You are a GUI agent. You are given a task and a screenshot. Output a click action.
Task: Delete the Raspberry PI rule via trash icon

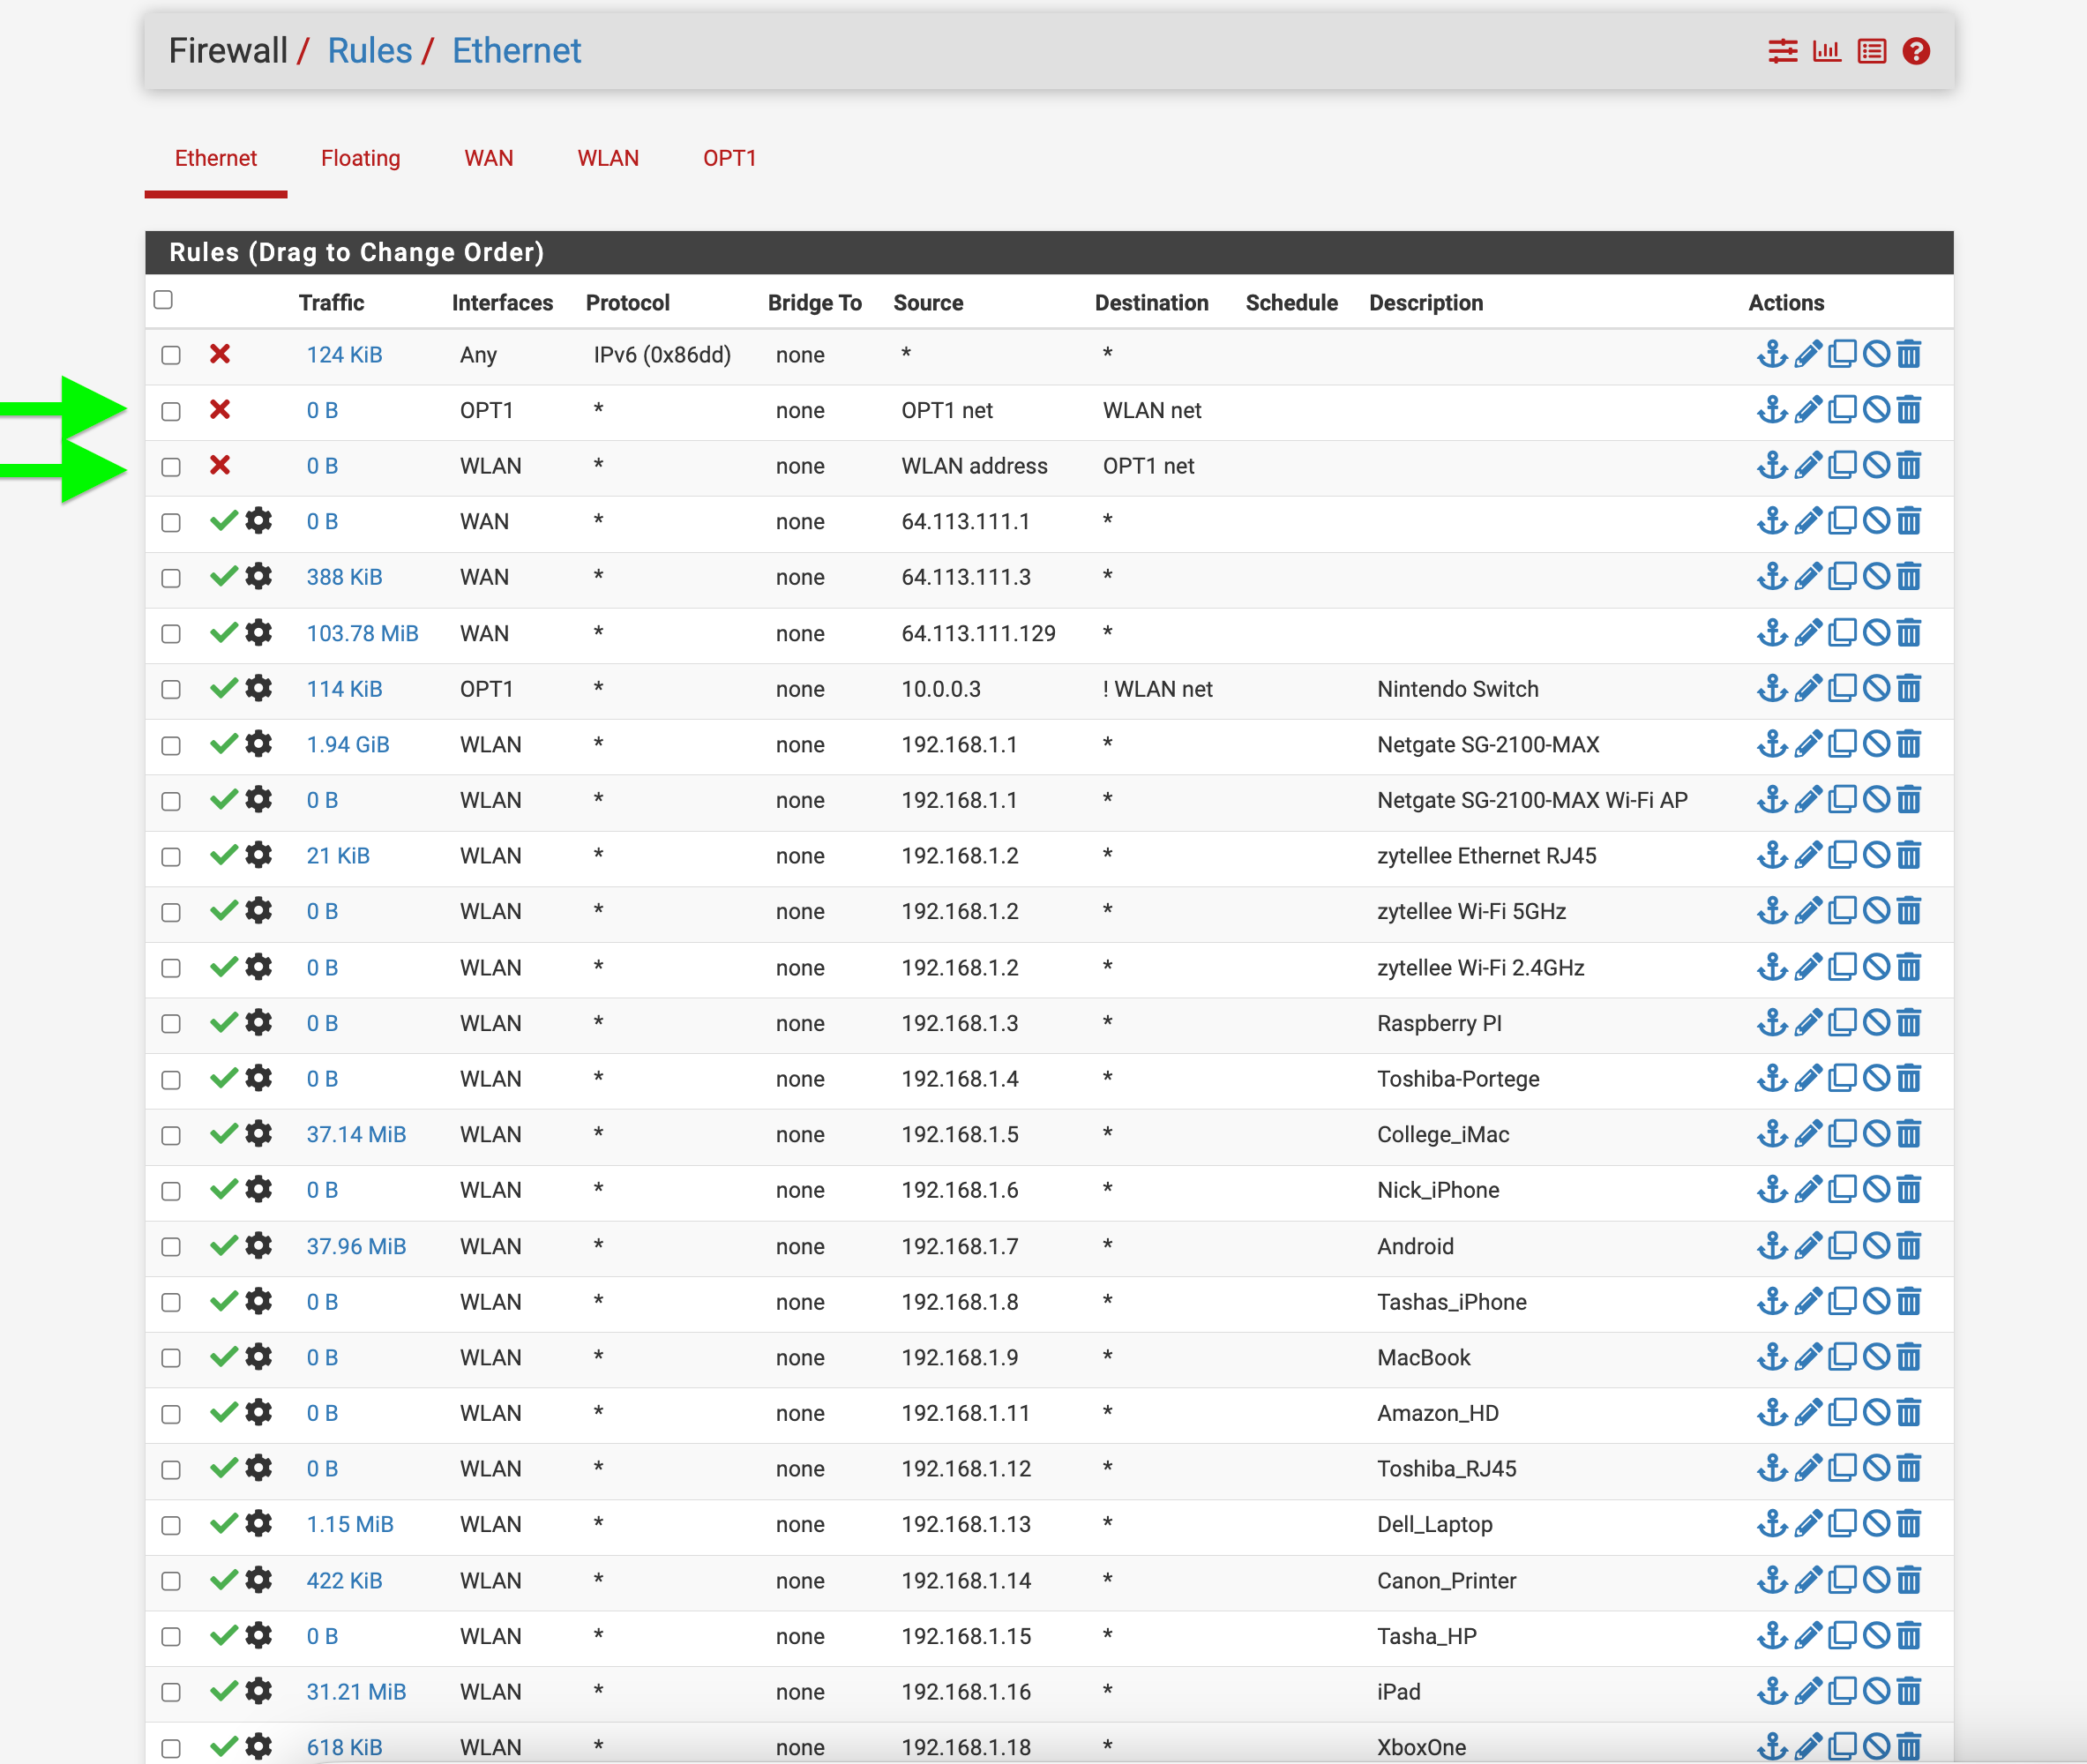[x=1909, y=1023]
